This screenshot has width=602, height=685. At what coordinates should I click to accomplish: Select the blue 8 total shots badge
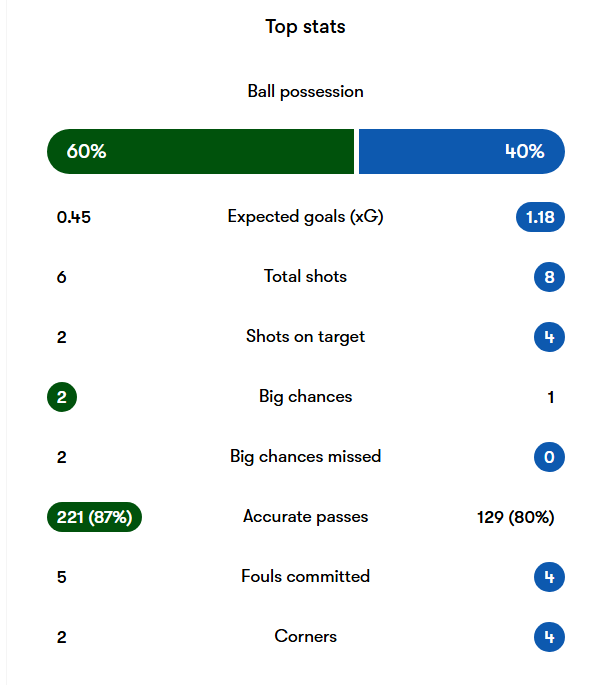(x=549, y=277)
